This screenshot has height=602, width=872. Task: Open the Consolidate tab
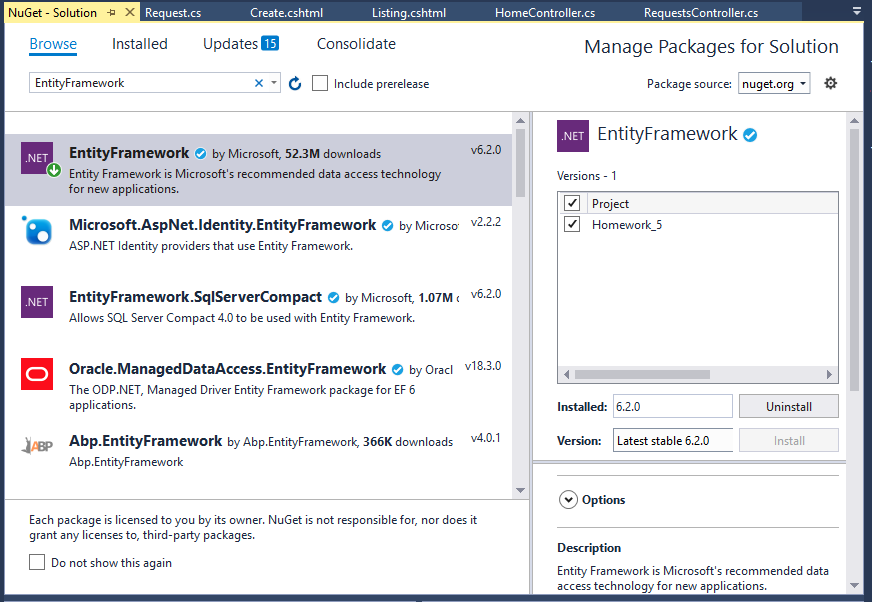(x=356, y=44)
